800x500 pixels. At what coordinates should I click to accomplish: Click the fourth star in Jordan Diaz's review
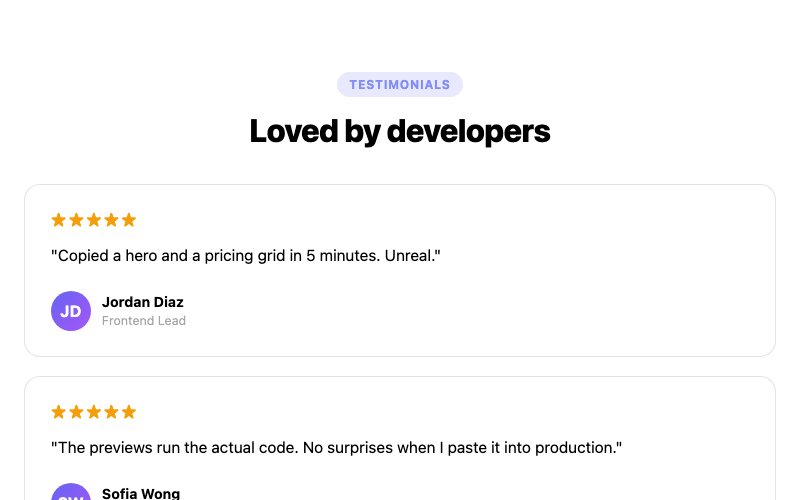(x=111, y=220)
